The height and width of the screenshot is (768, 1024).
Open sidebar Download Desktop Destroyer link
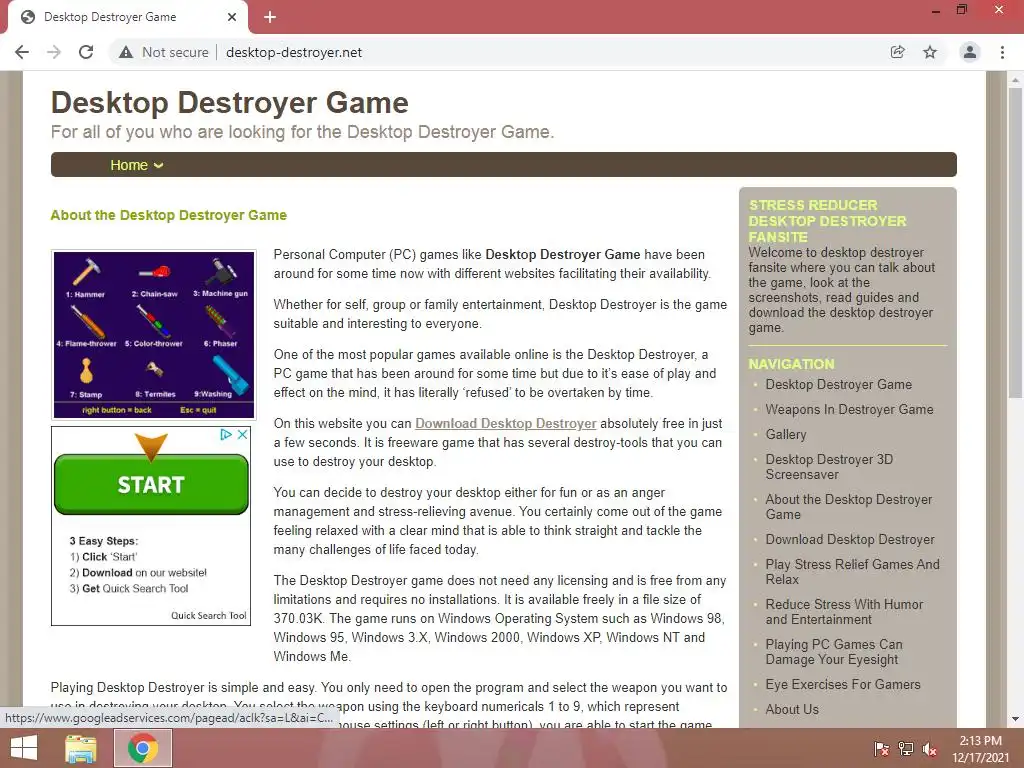[x=850, y=539]
